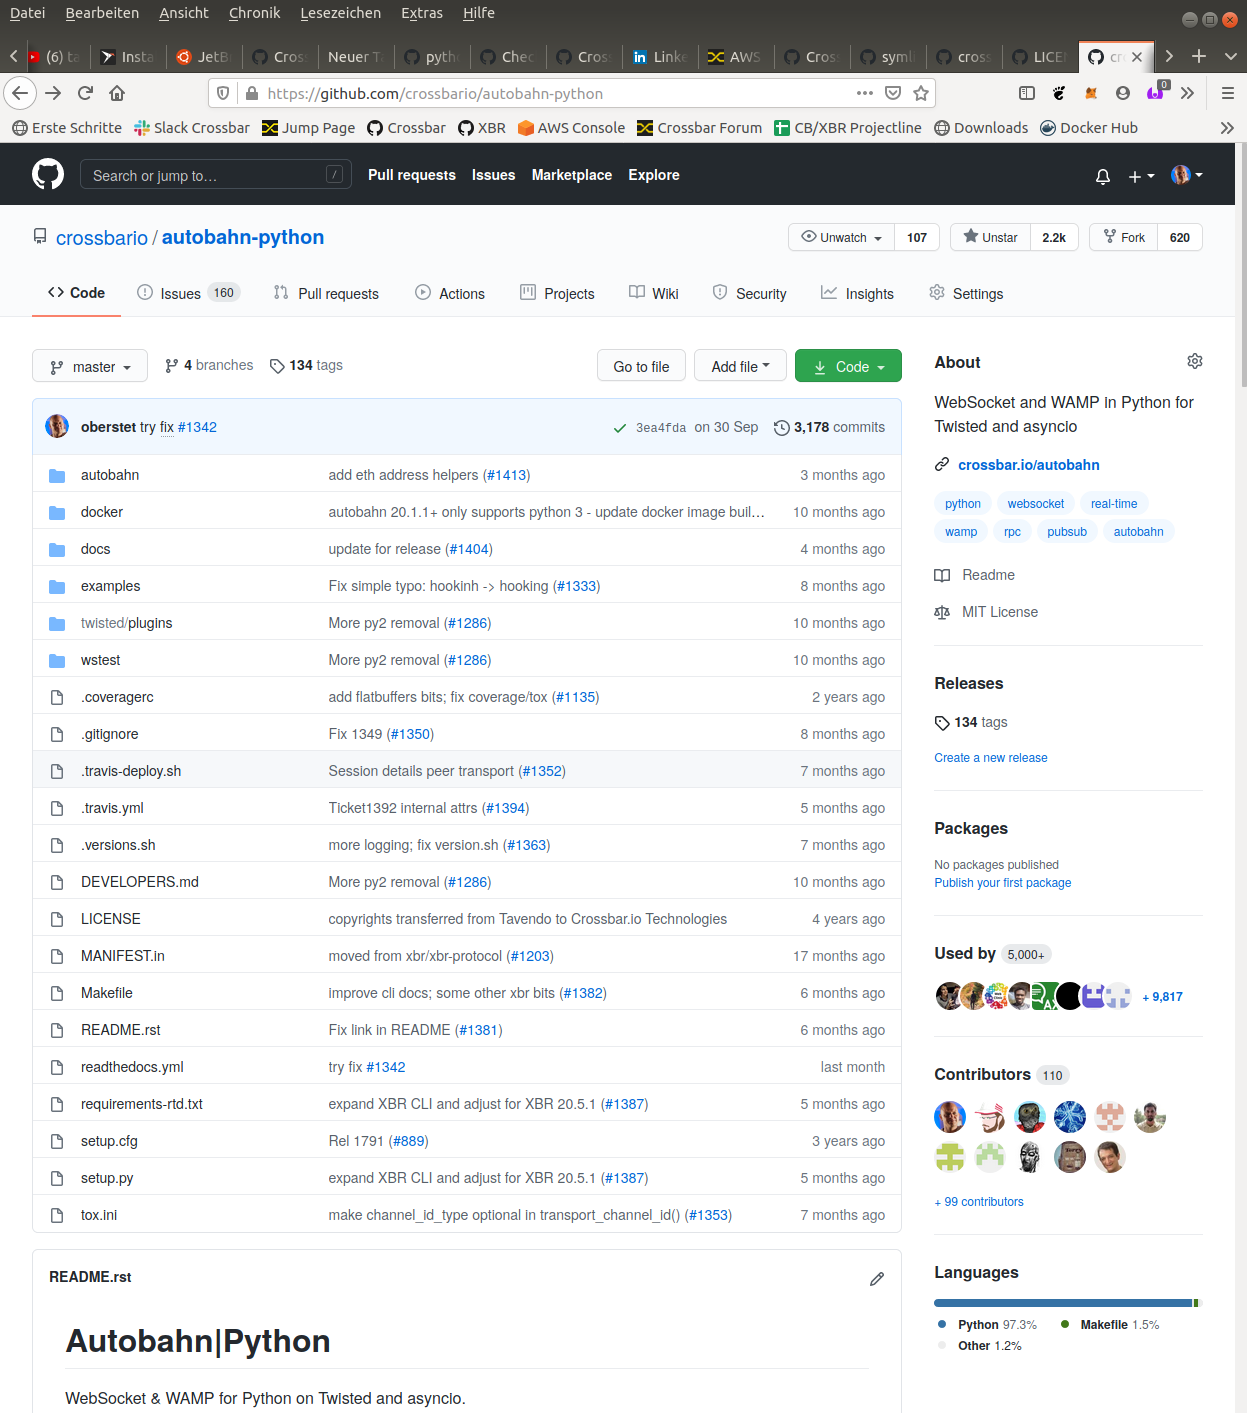Open the Create a new release link
1247x1413 pixels.
coord(990,757)
